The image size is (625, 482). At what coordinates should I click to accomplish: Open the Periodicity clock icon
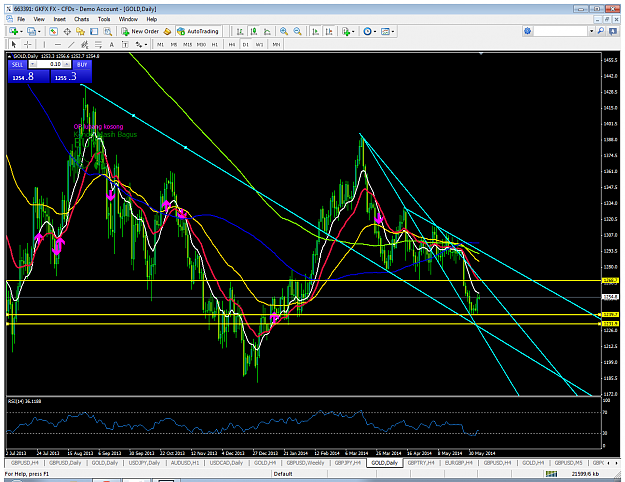coord(367,31)
